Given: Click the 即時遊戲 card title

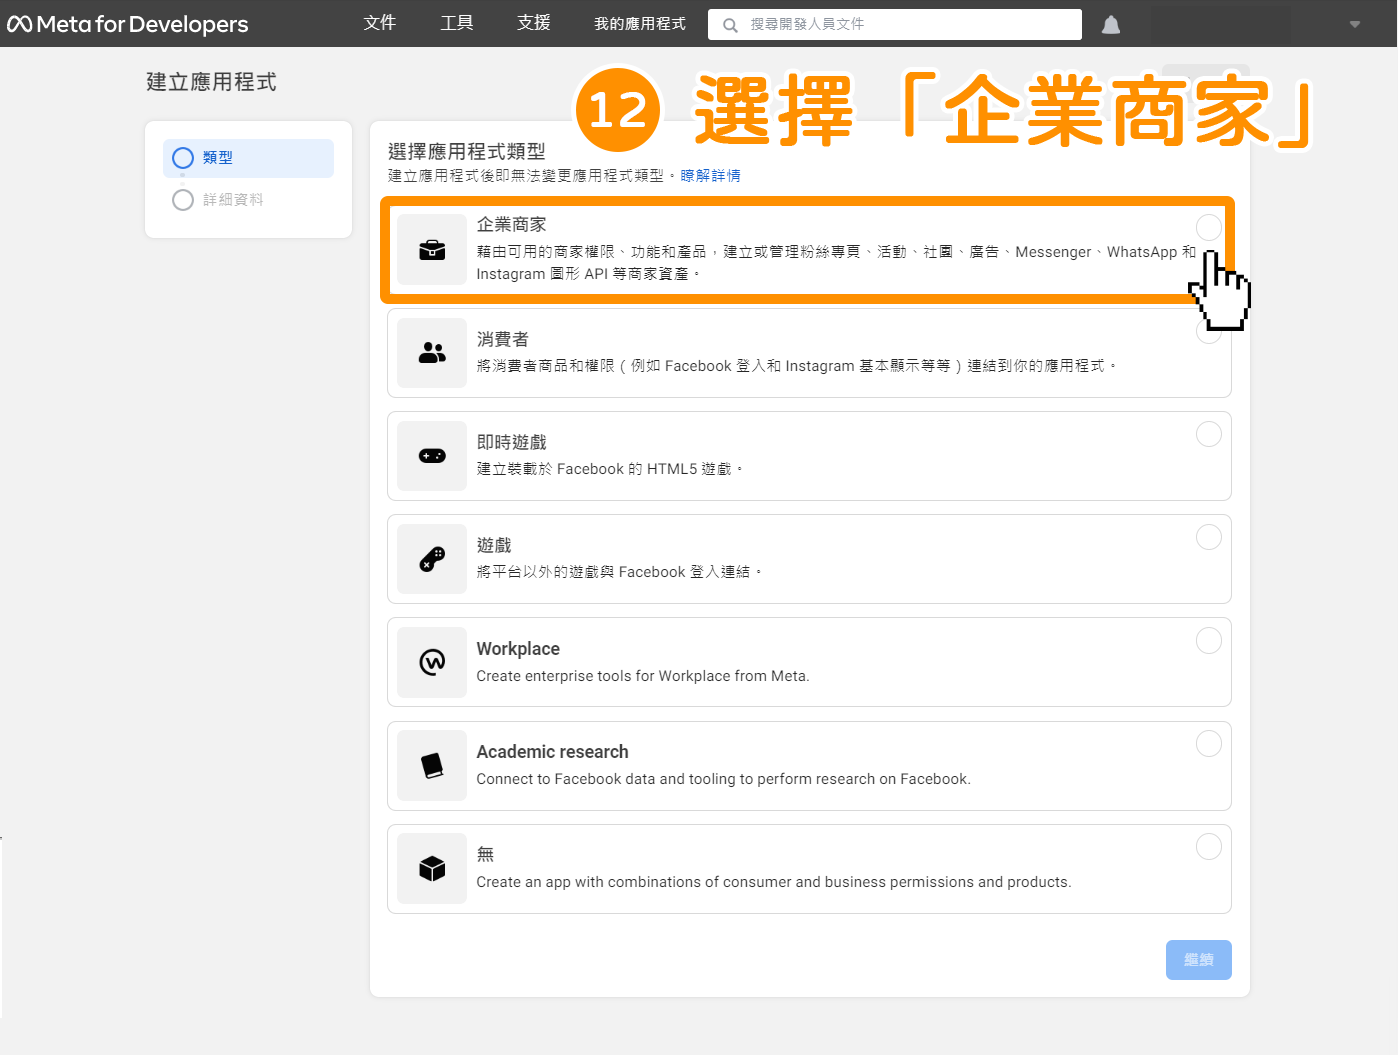Looking at the screenshot, I should pos(512,443).
